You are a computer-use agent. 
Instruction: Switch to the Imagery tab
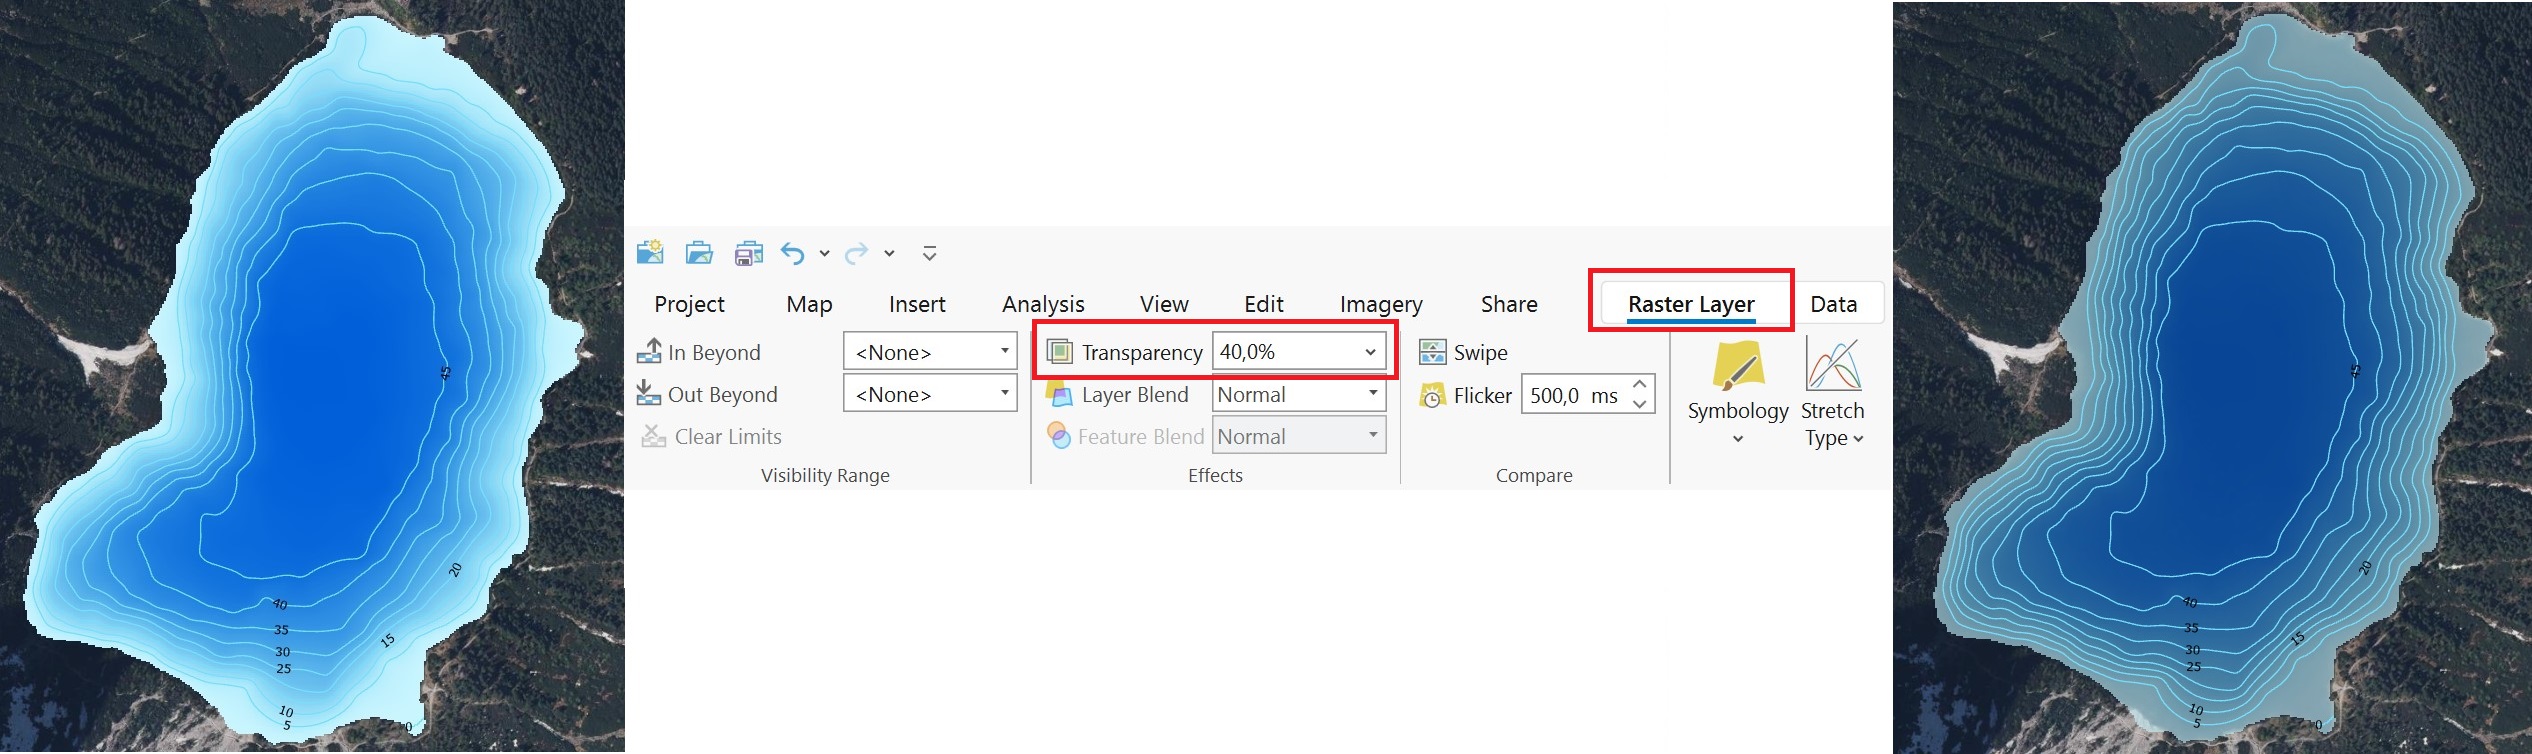pos(1380,304)
